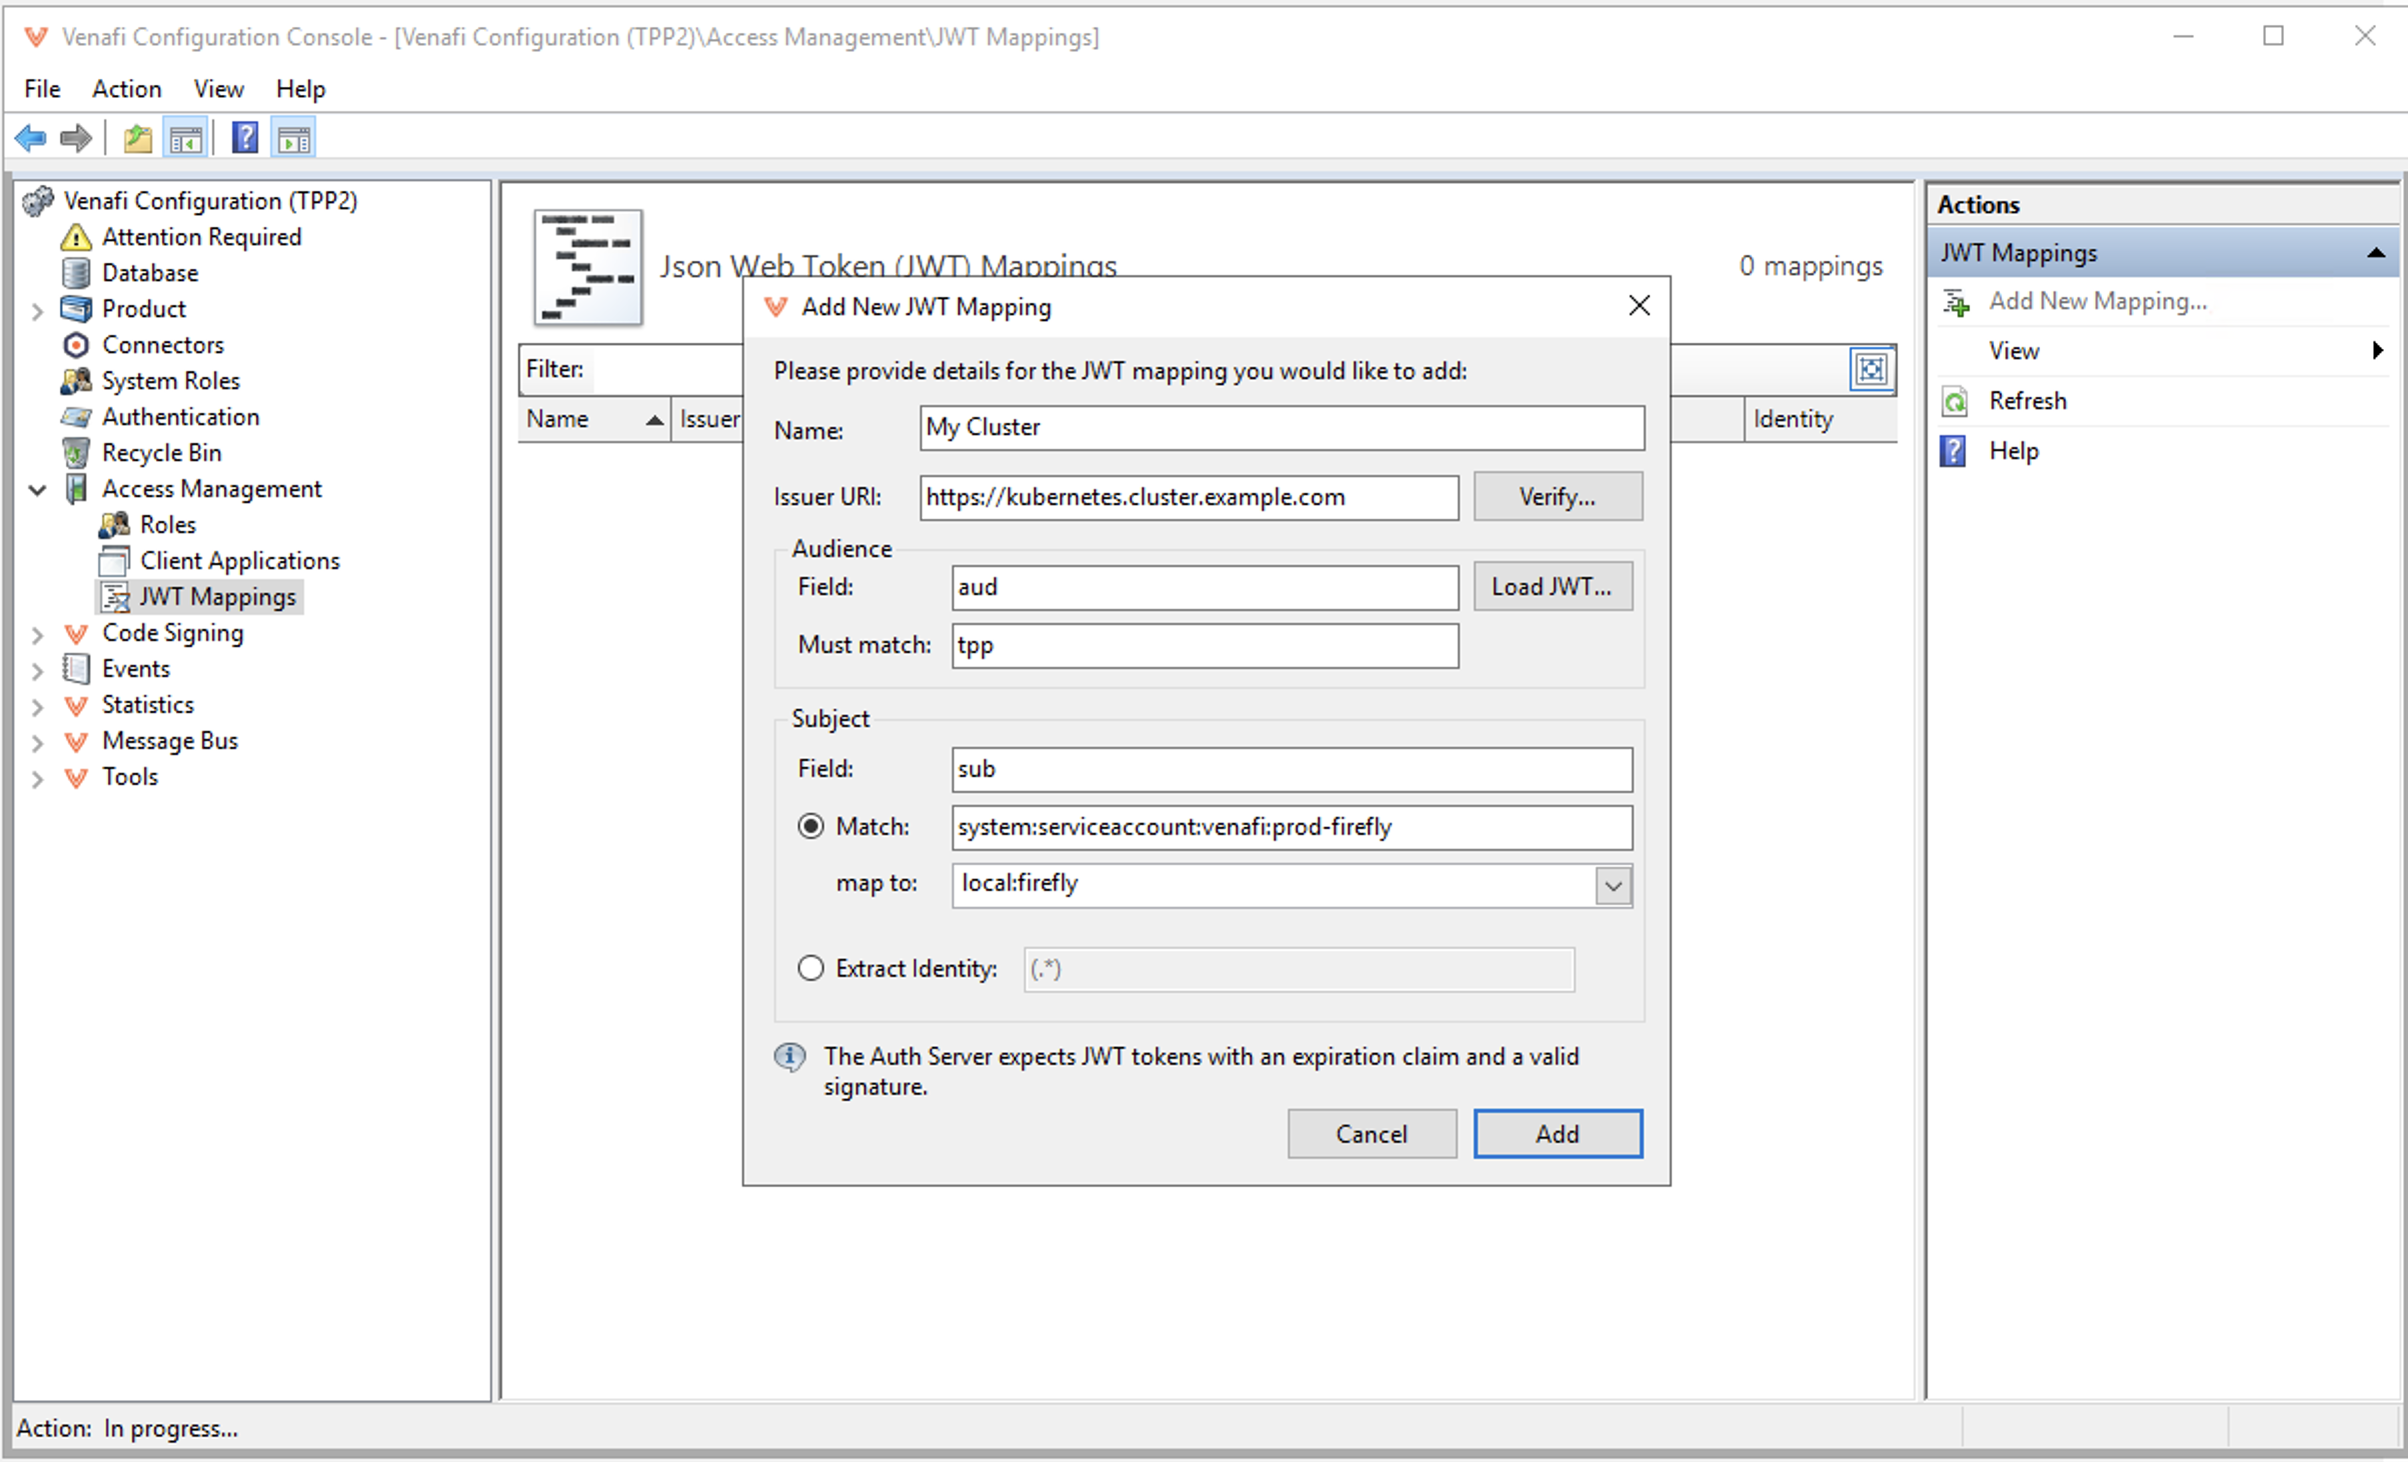Close the Add New JWT Mapping dialog
This screenshot has height=1462, width=2408.
[x=1639, y=306]
